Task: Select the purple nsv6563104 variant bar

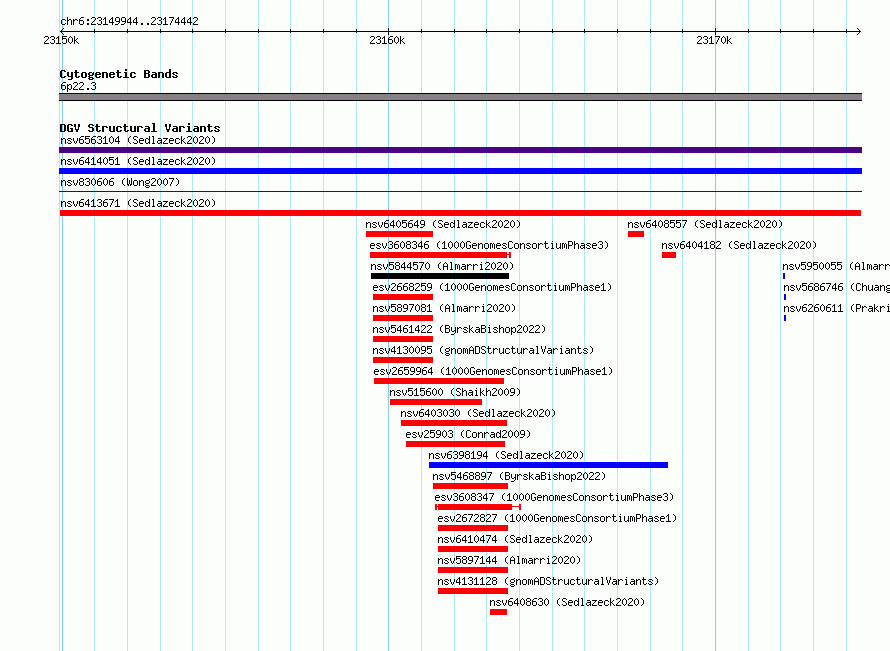Action: [460, 150]
